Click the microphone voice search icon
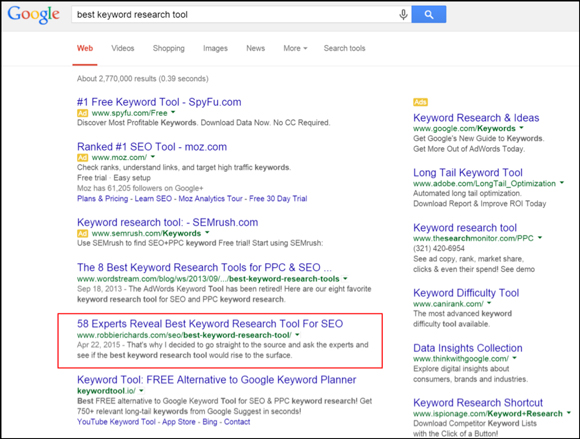 403,15
